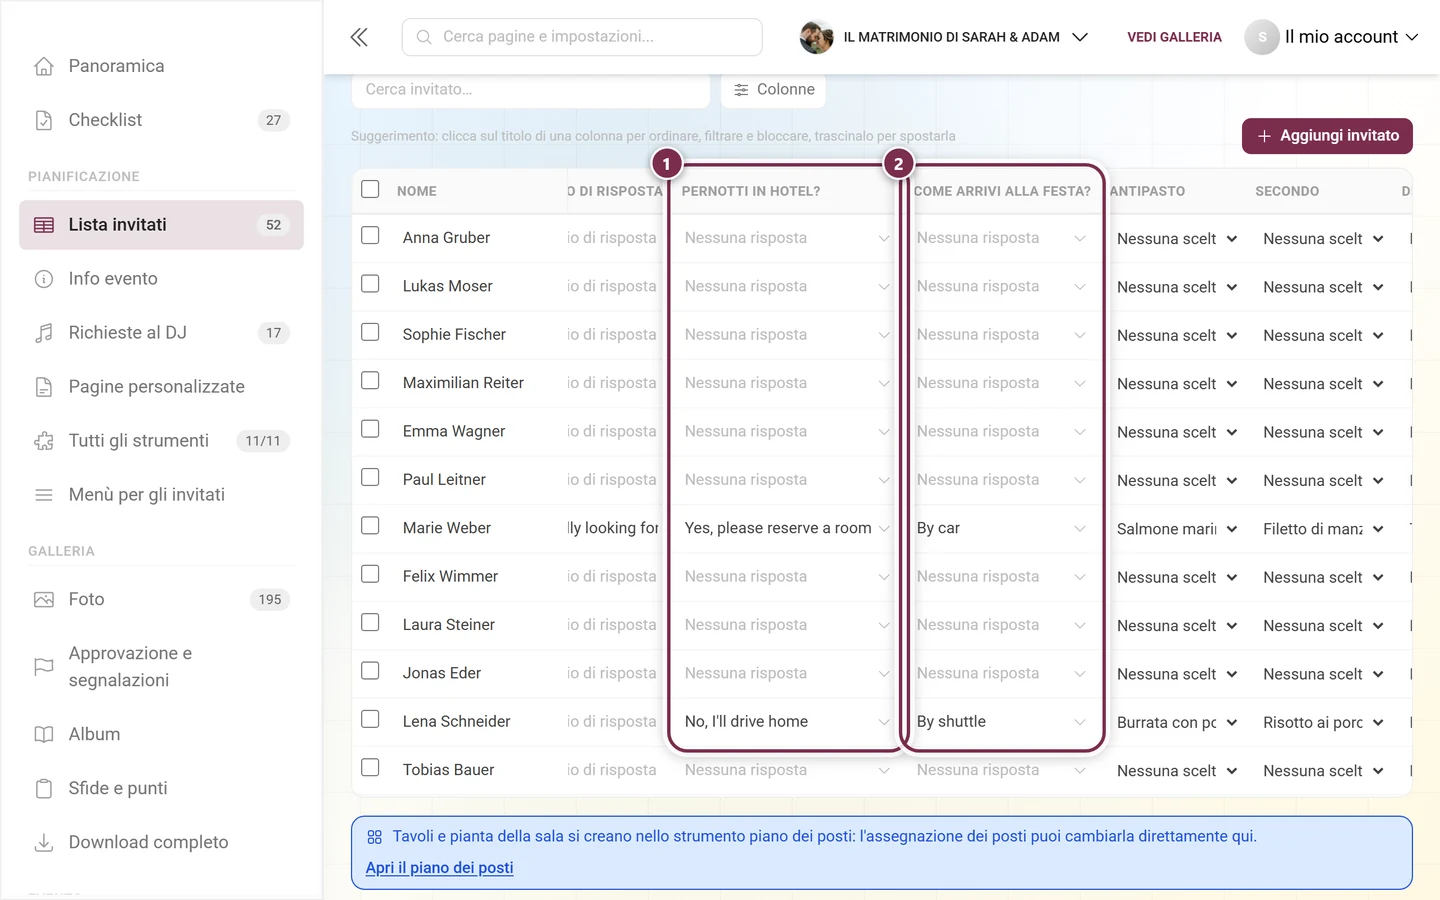Click the Pagine personalizzate page icon

pyautogui.click(x=44, y=387)
